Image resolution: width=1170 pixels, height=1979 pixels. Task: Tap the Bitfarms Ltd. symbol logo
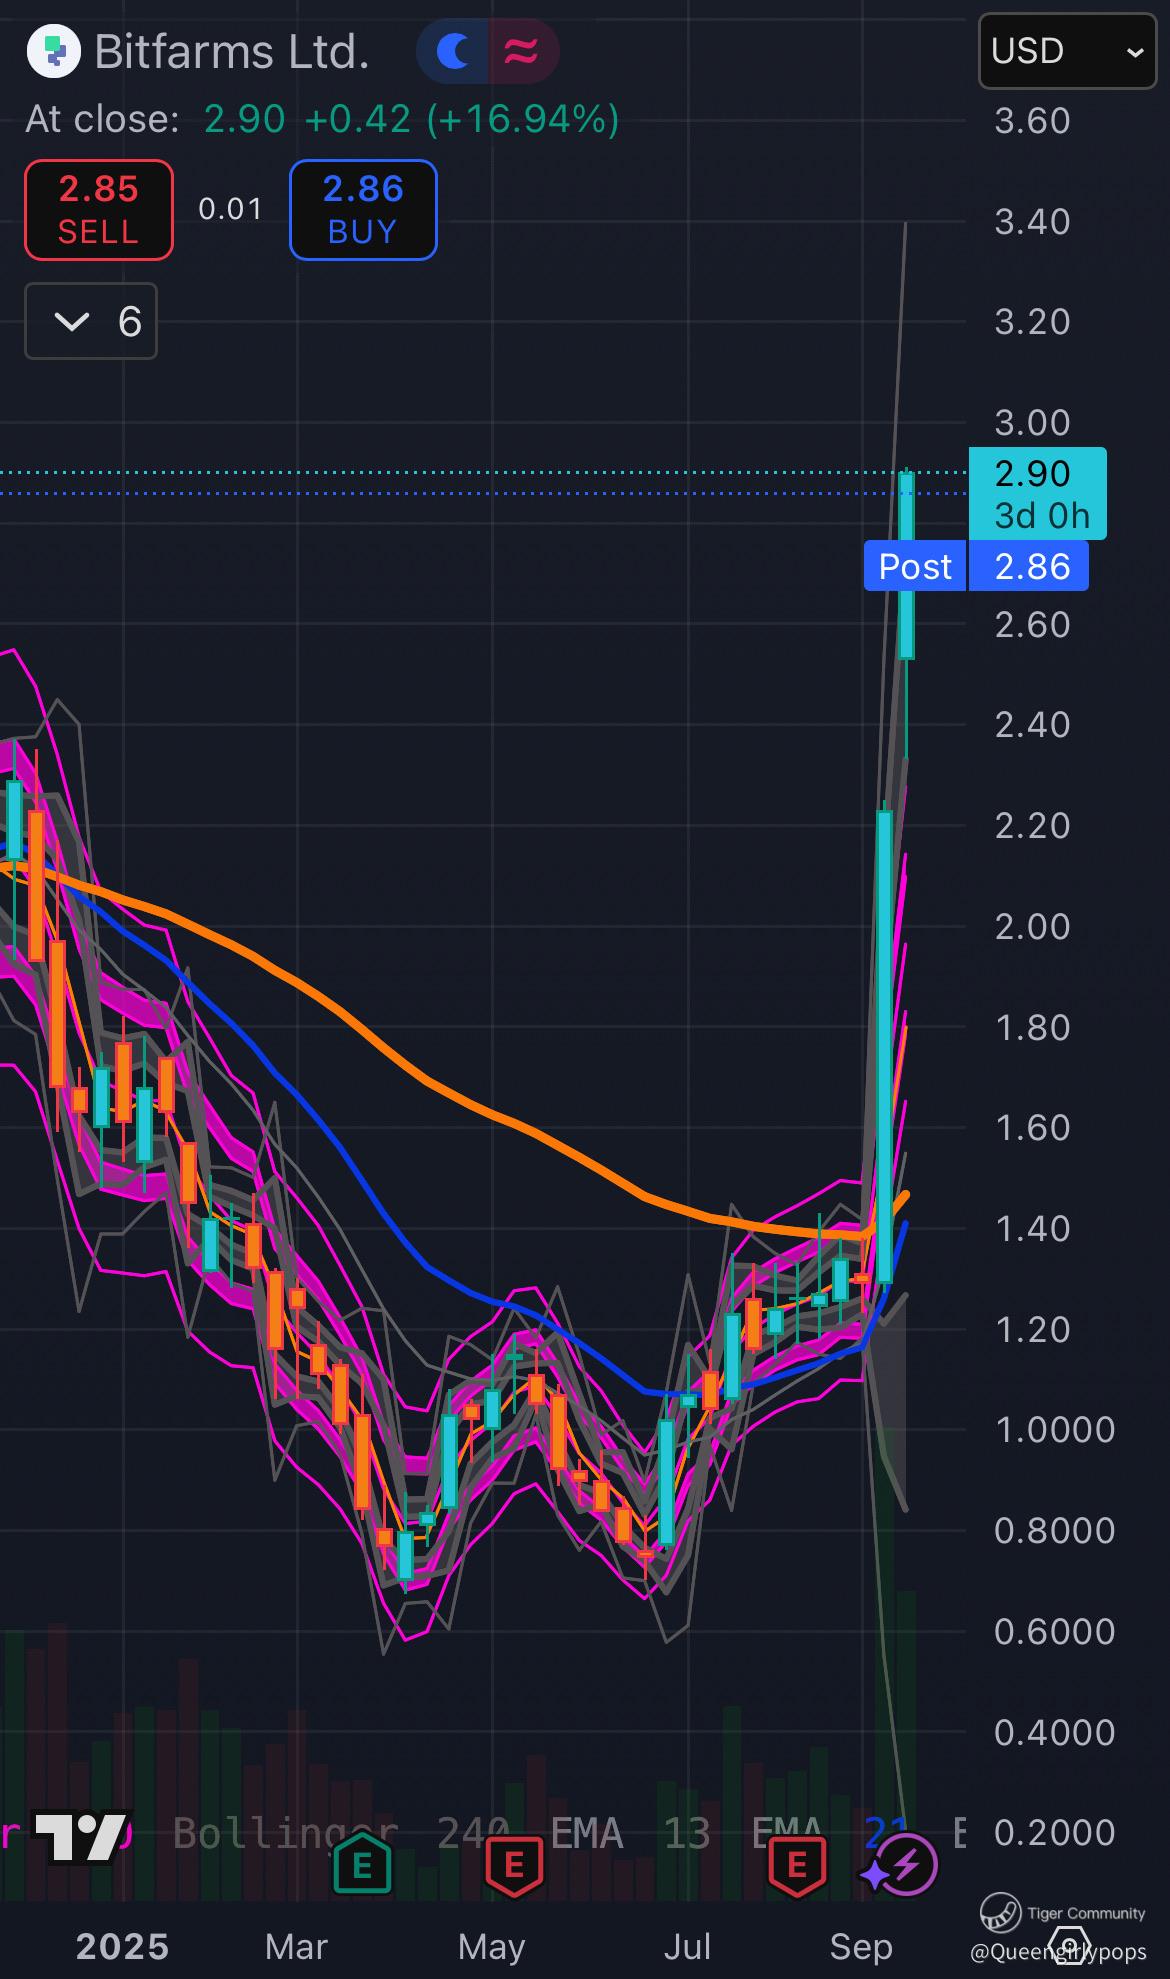tap(53, 51)
